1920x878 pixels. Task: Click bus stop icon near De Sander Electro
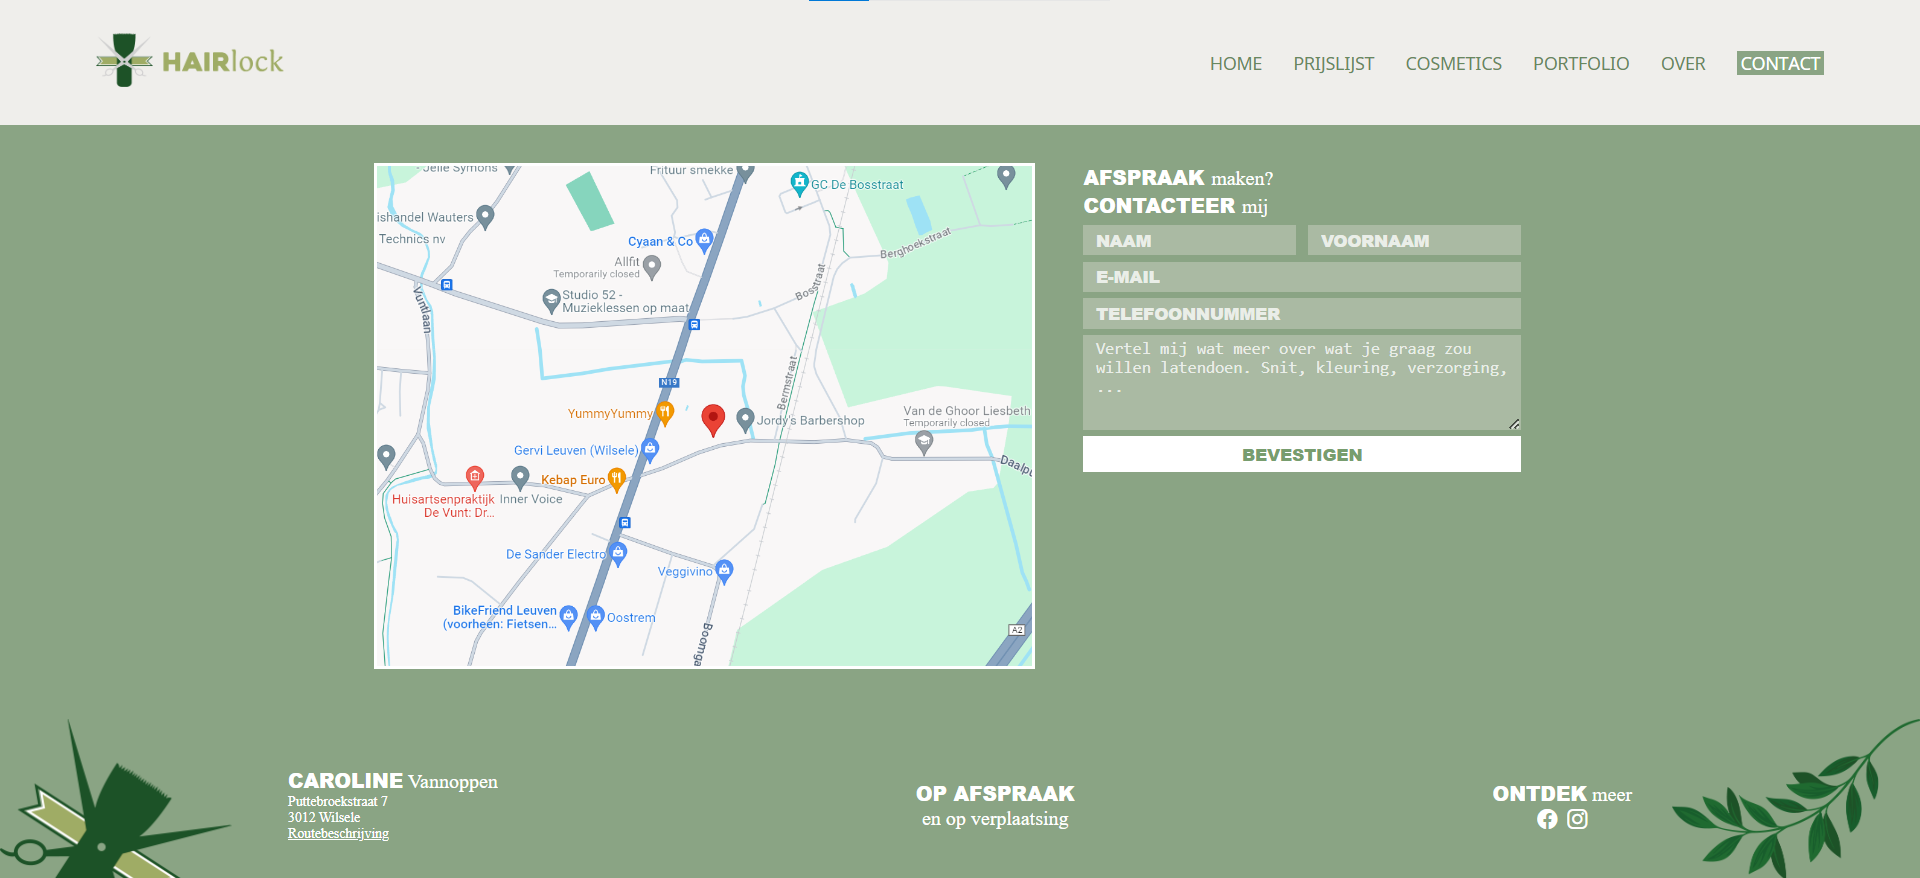pyautogui.click(x=625, y=523)
